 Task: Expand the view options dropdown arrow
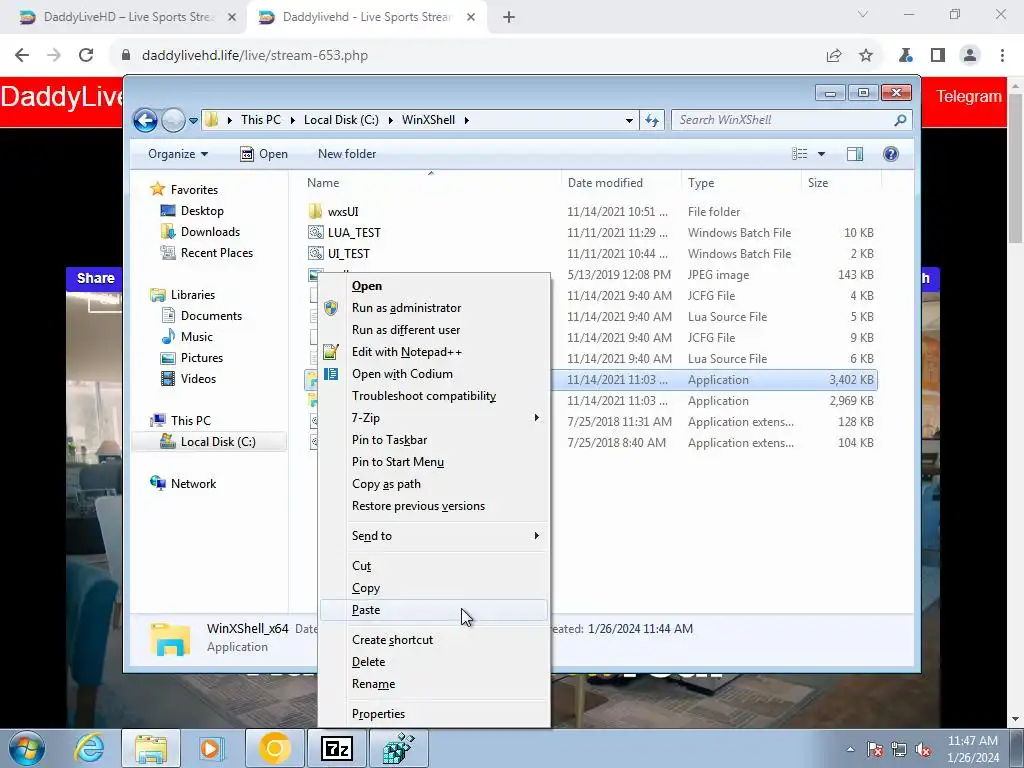(x=822, y=154)
